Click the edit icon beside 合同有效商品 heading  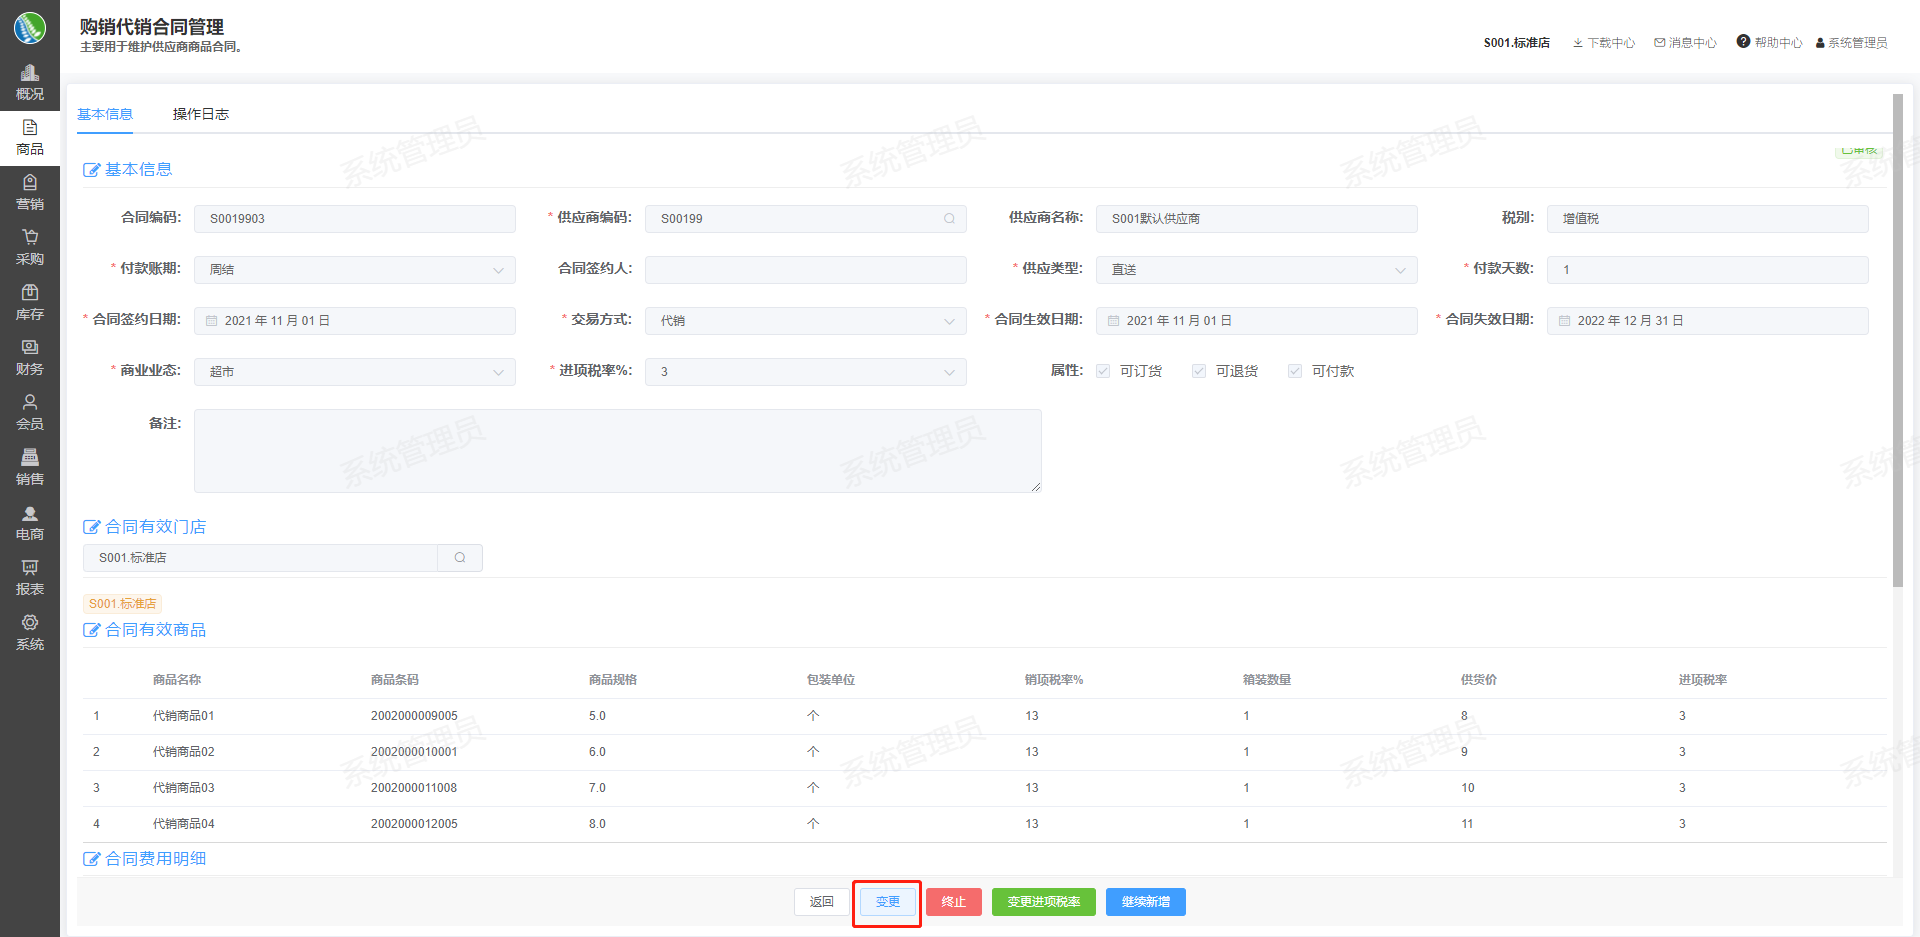(x=92, y=630)
